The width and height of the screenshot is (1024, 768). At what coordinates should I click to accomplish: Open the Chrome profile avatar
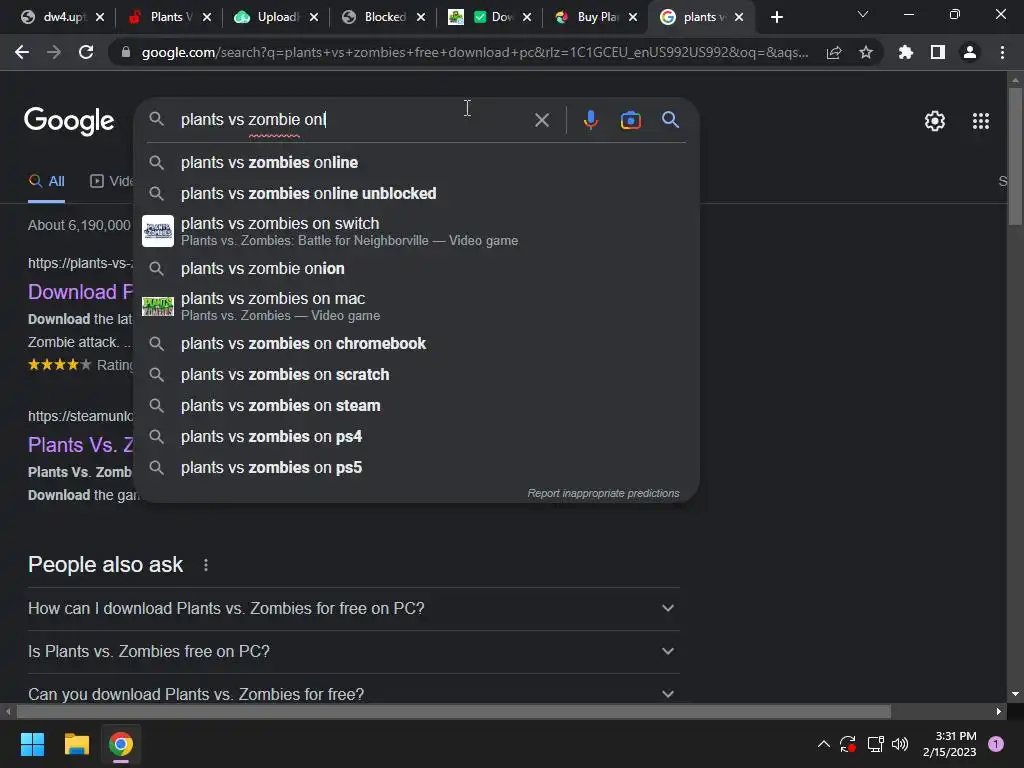pyautogui.click(x=969, y=52)
